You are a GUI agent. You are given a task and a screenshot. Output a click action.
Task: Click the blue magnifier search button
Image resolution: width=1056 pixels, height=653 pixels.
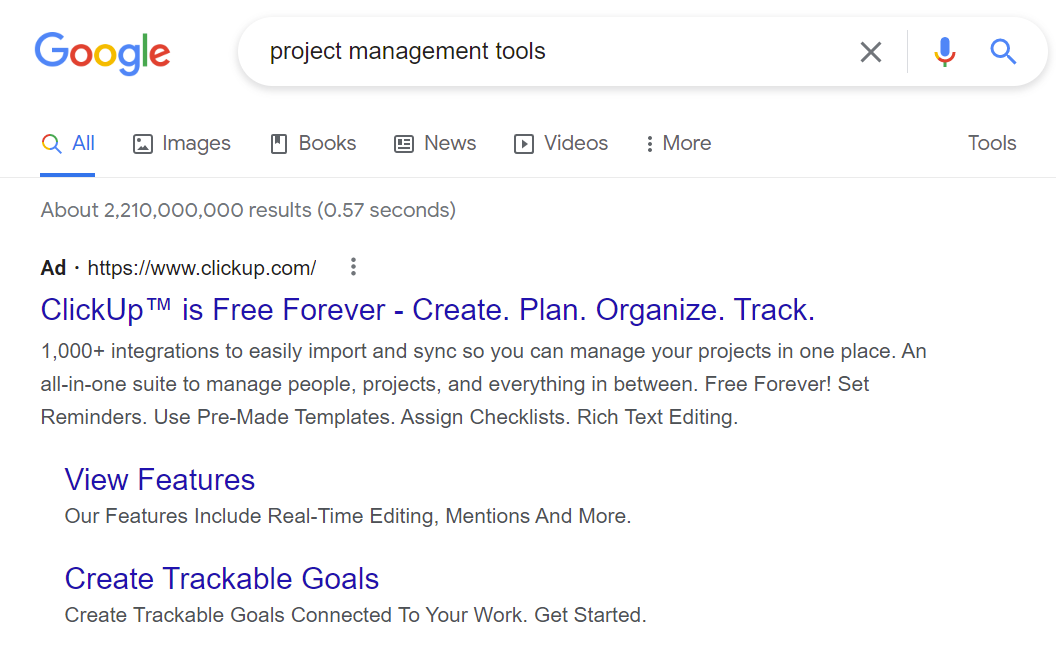coord(1003,52)
